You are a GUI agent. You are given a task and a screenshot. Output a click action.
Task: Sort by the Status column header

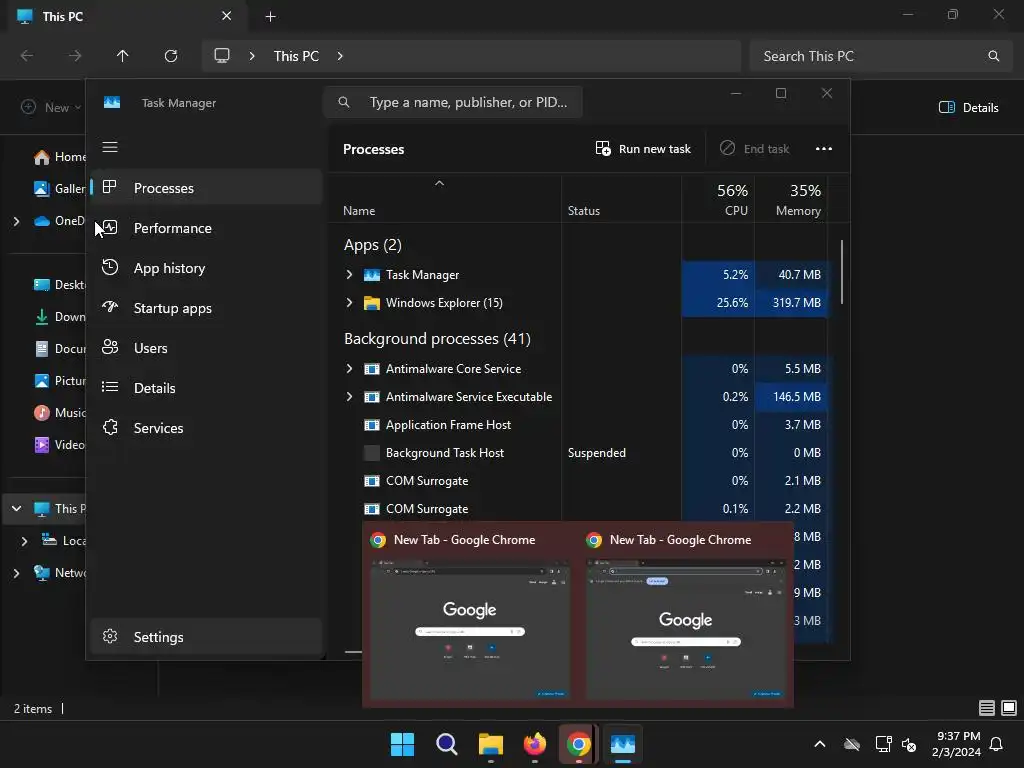point(584,211)
